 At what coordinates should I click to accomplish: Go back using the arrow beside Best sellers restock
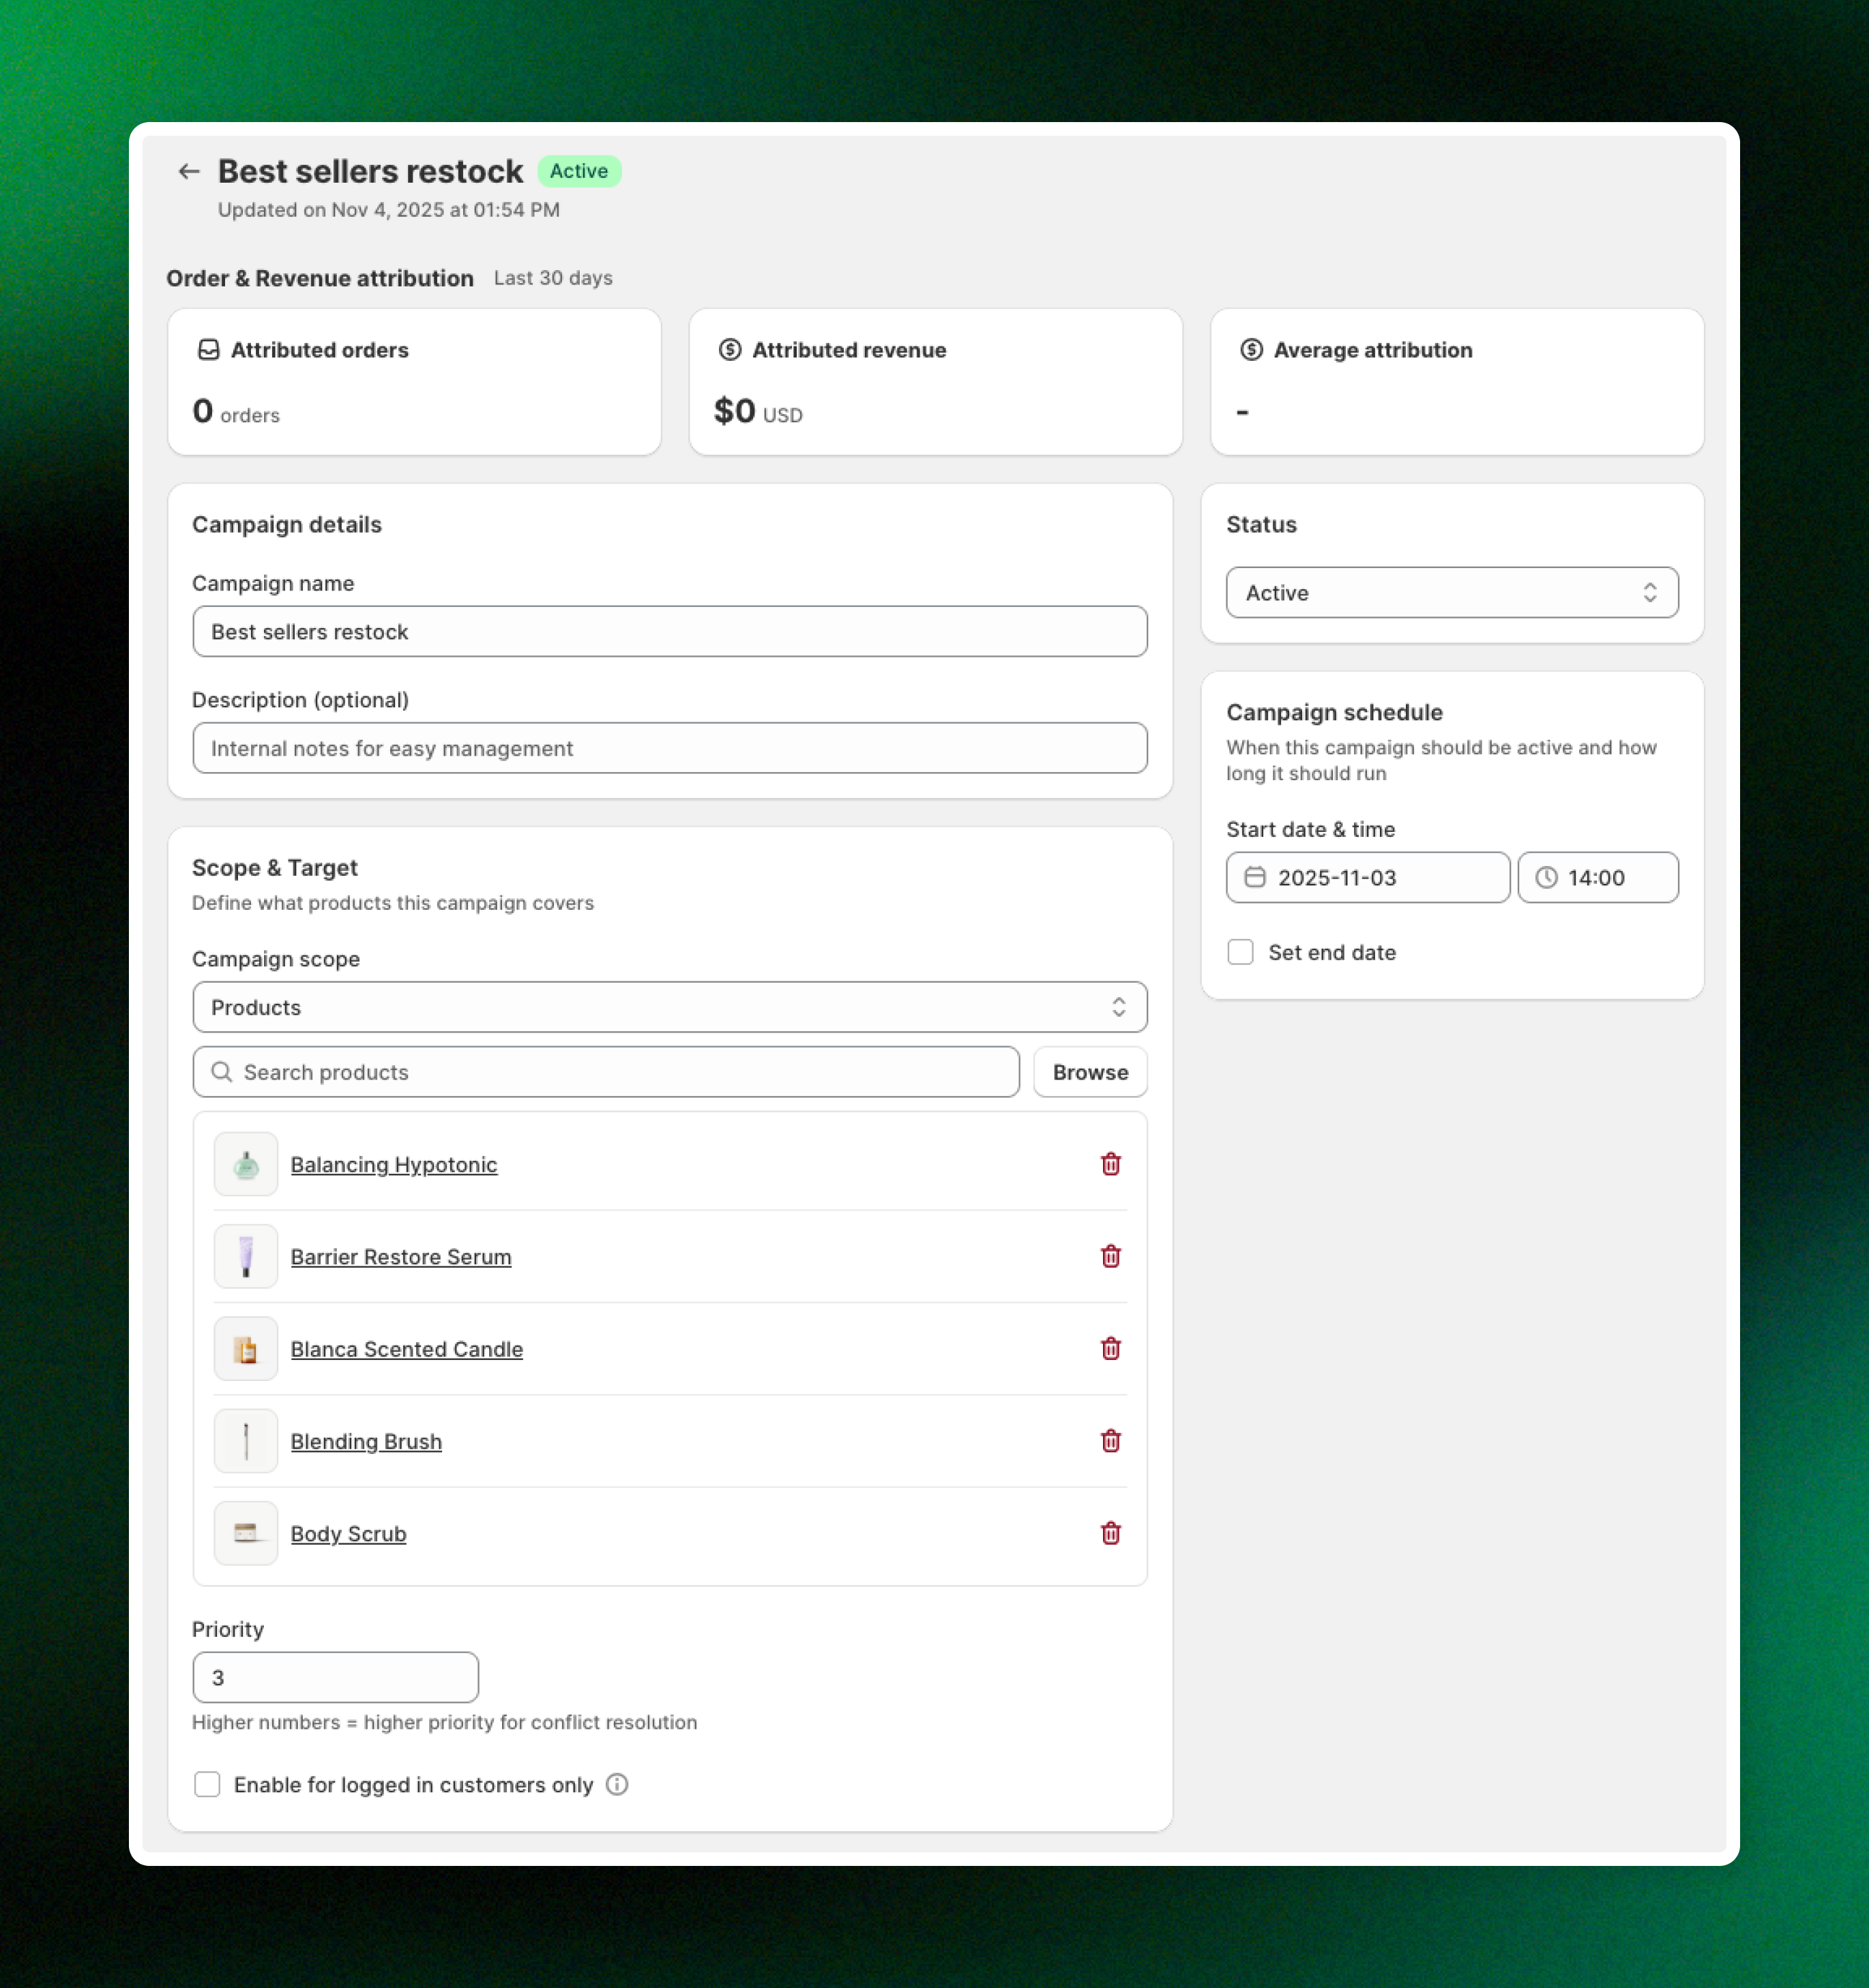click(x=188, y=171)
